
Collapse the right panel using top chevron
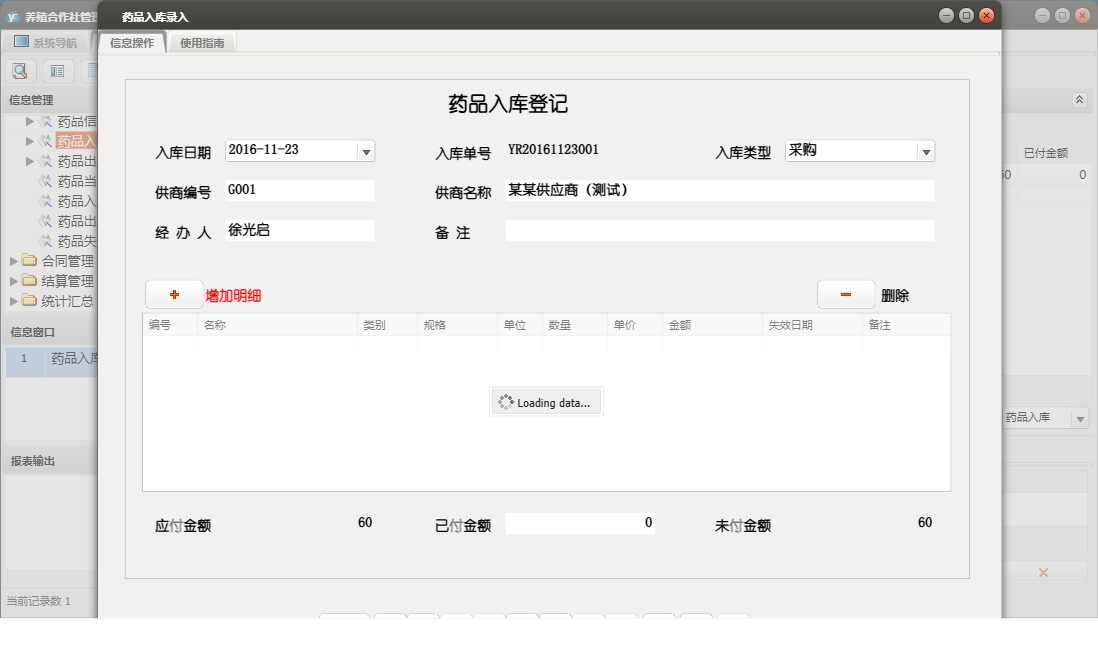coord(1079,100)
